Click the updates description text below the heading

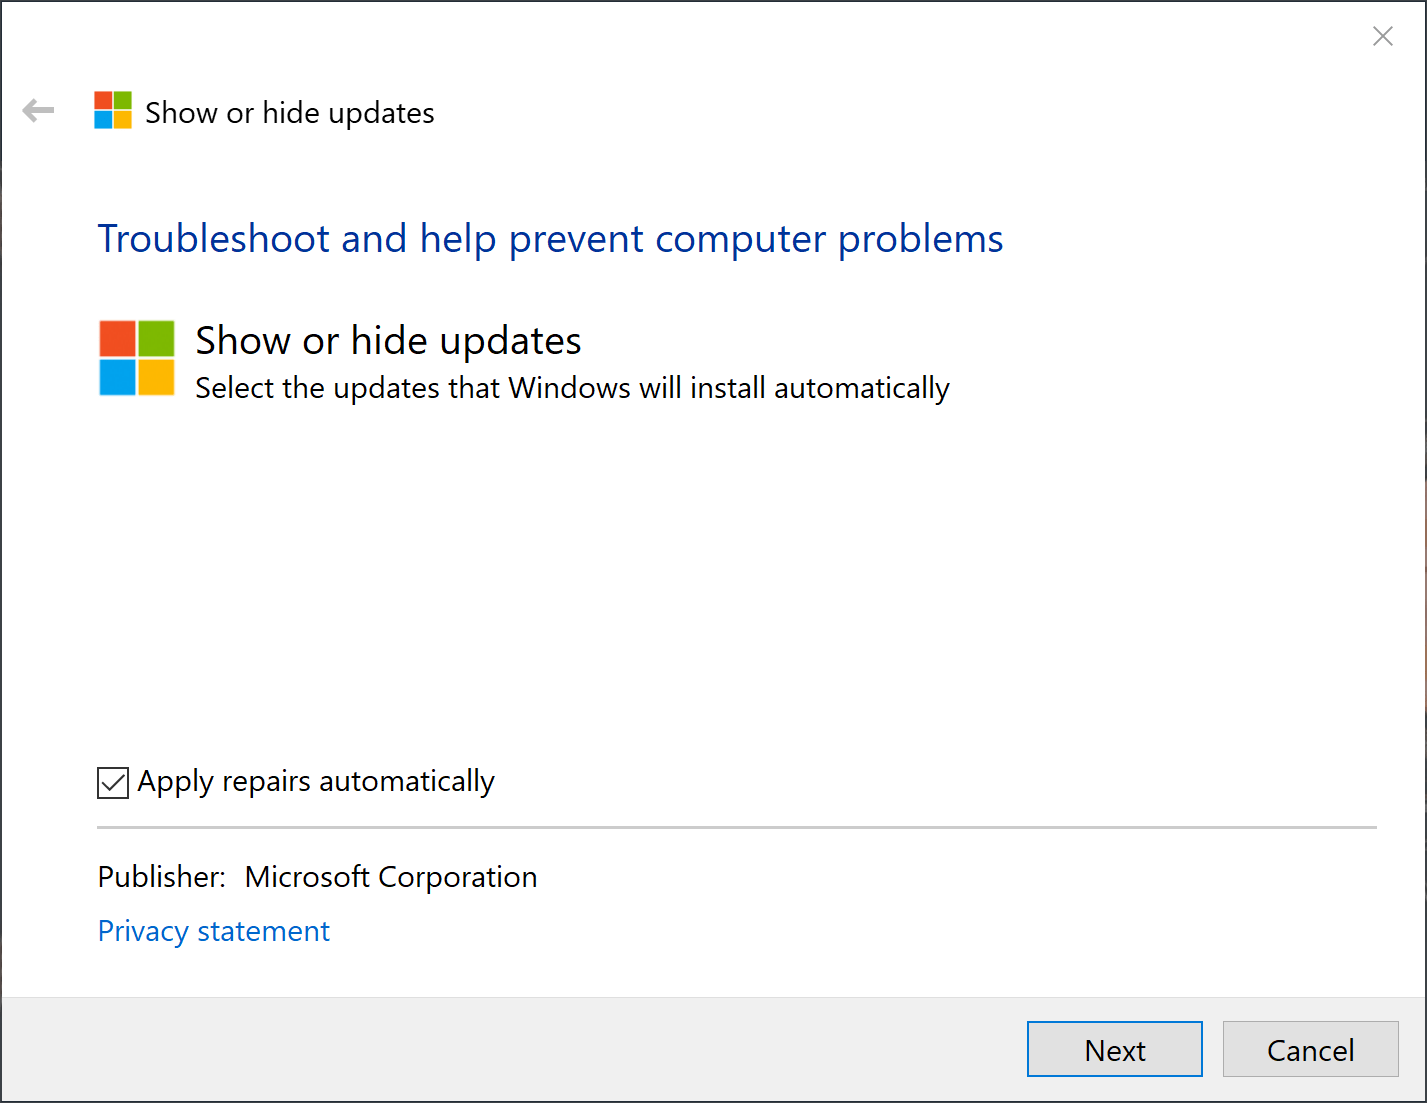571,388
